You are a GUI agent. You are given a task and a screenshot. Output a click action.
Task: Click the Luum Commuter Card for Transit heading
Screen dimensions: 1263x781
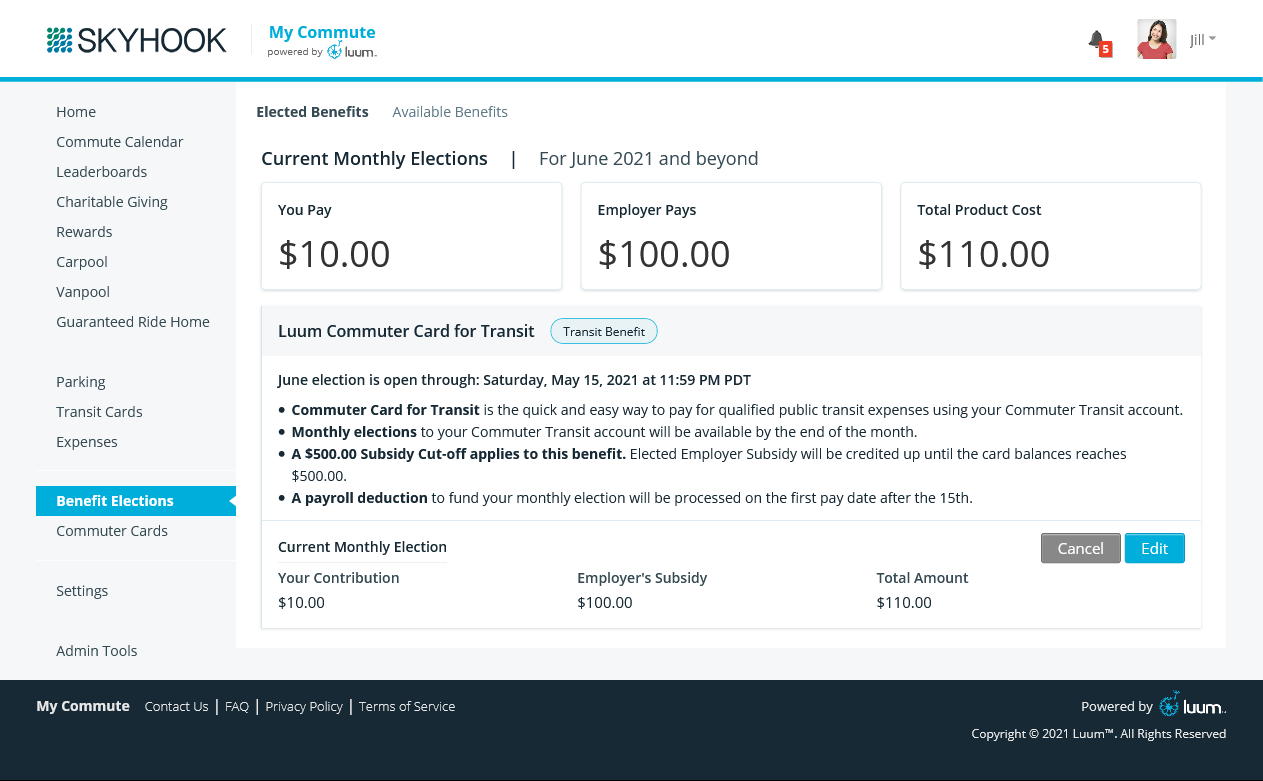coord(406,331)
